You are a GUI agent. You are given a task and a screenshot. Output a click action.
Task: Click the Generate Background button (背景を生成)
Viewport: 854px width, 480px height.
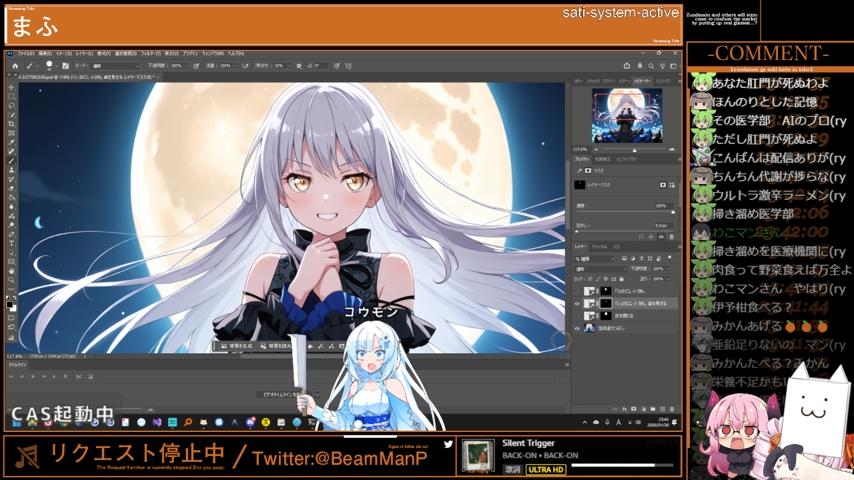[x=238, y=346]
